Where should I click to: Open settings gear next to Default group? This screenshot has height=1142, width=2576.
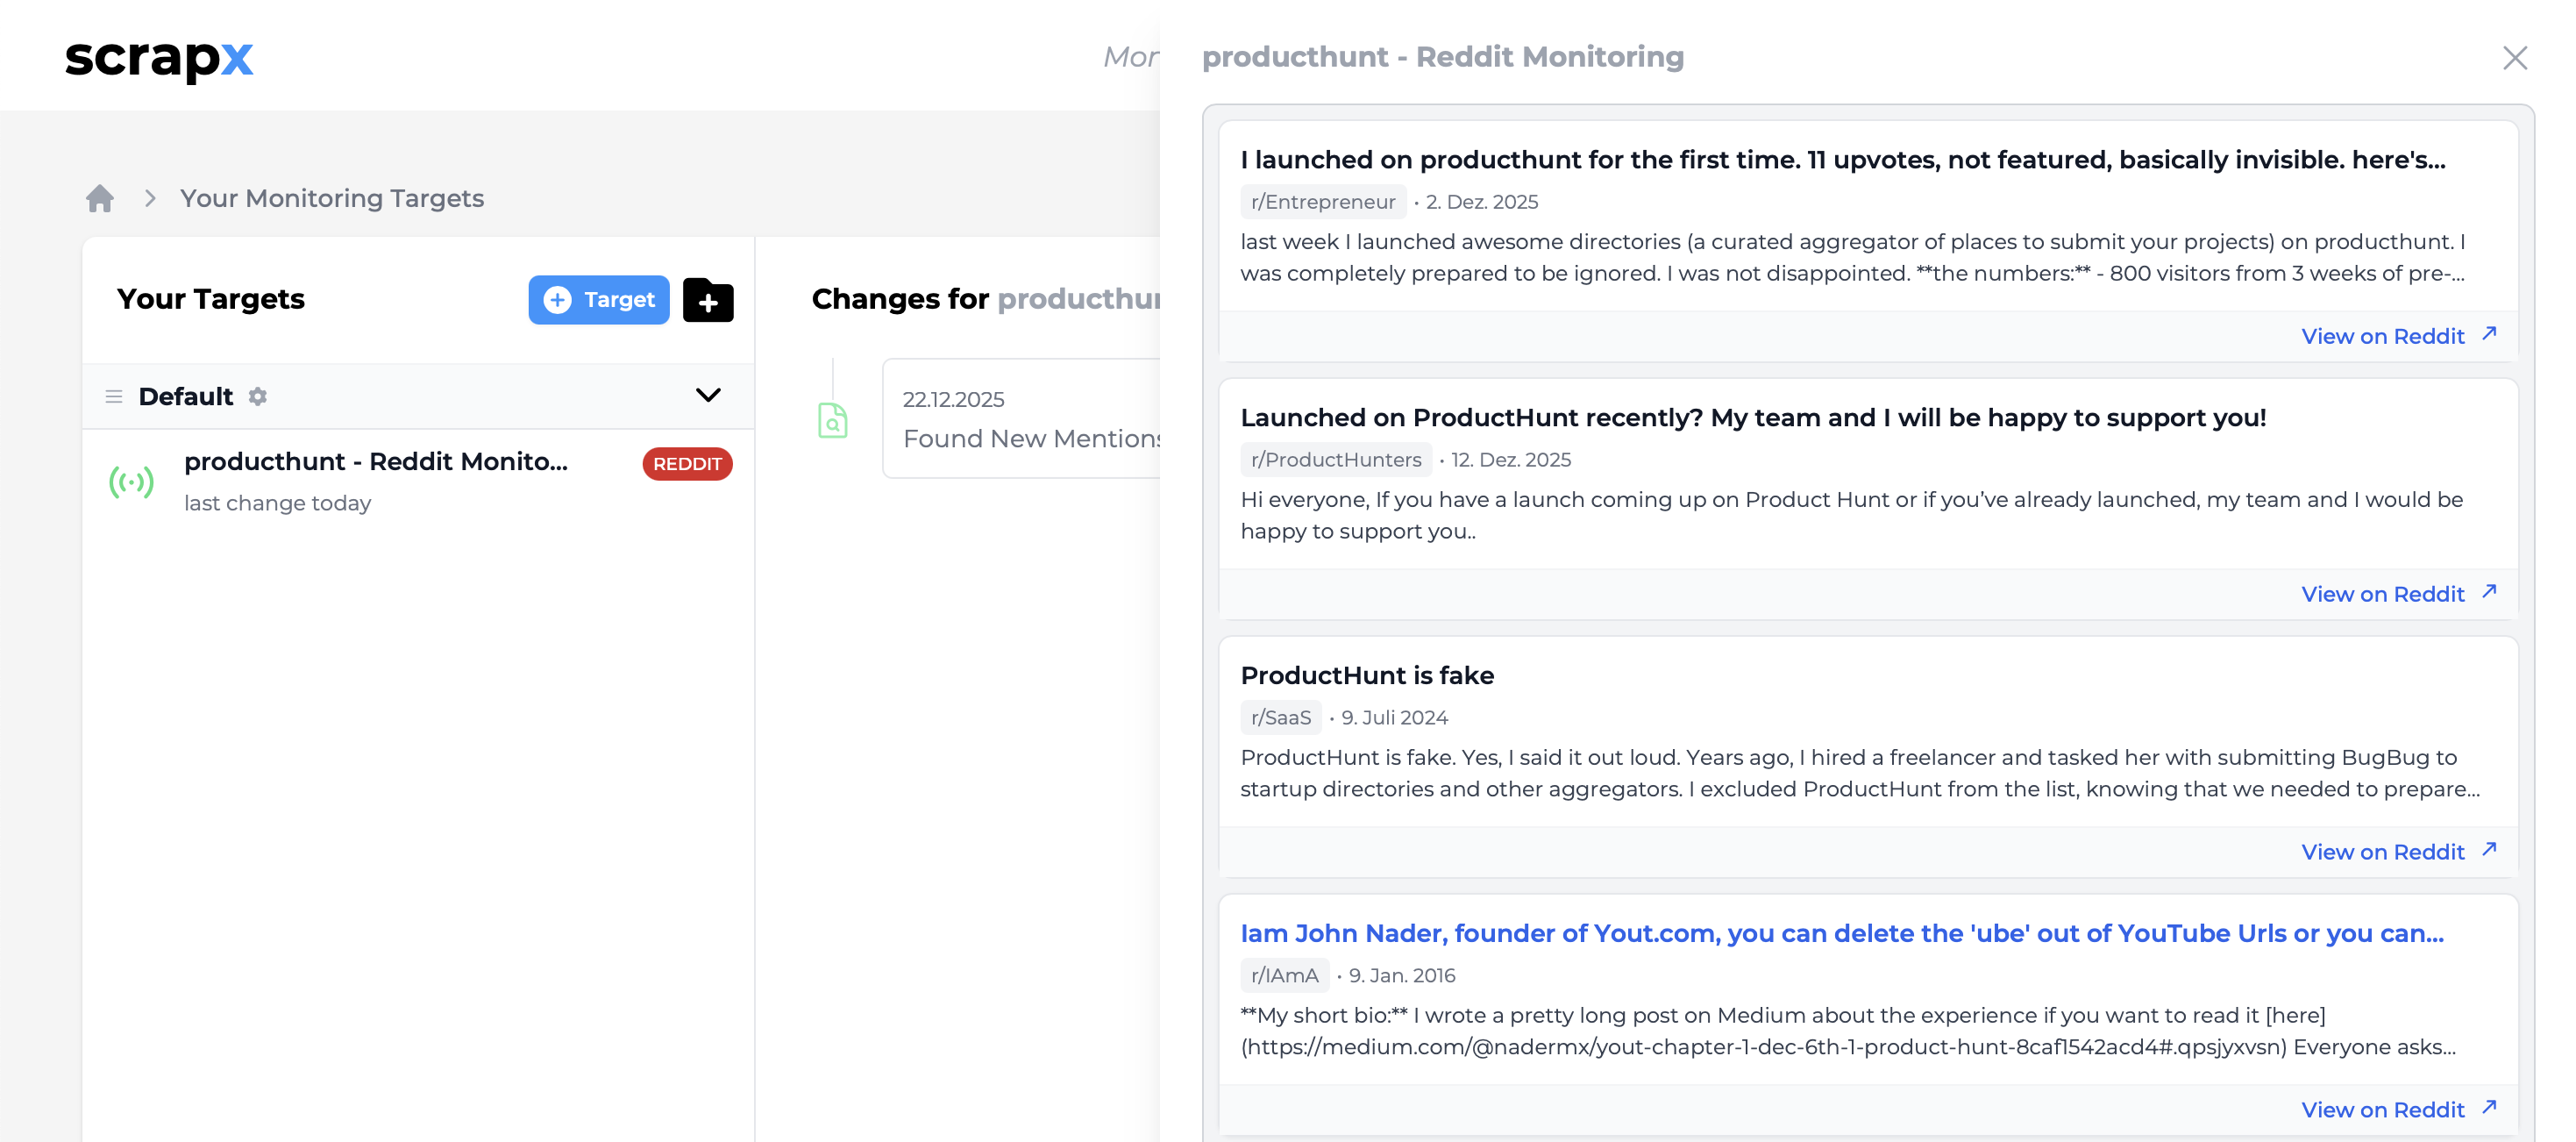pos(257,396)
